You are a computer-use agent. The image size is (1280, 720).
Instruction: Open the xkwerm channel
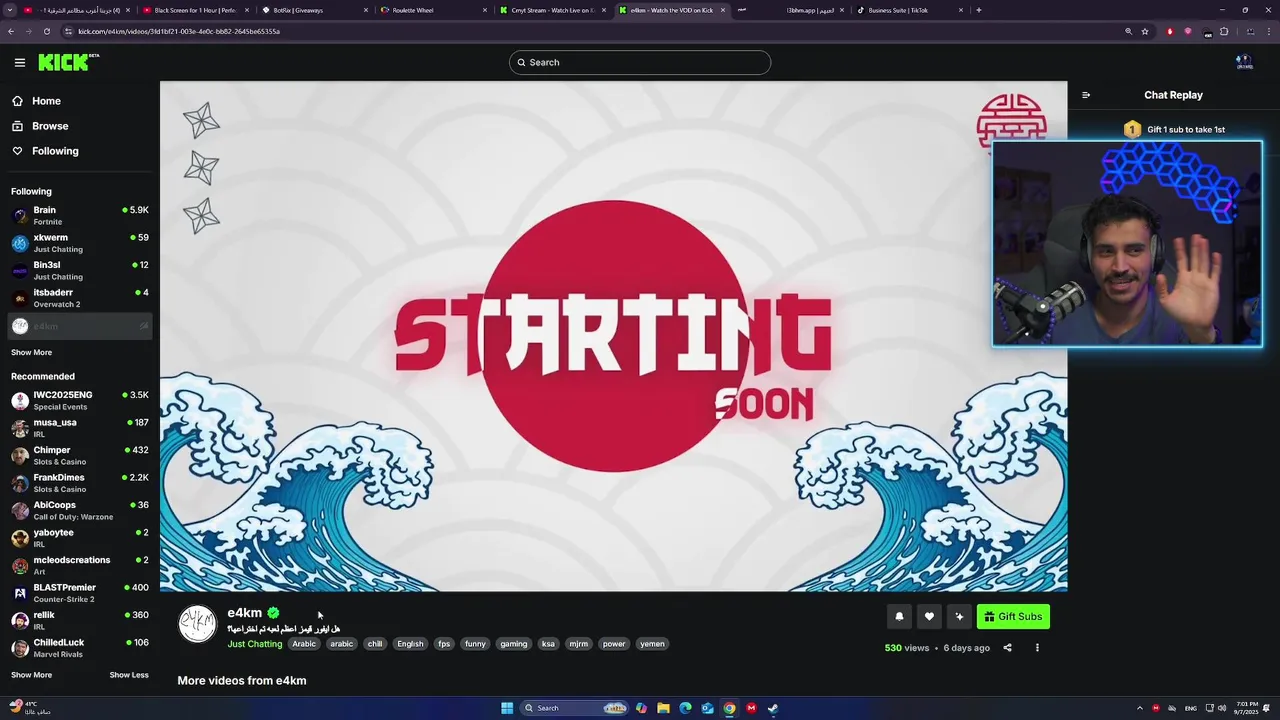point(80,243)
